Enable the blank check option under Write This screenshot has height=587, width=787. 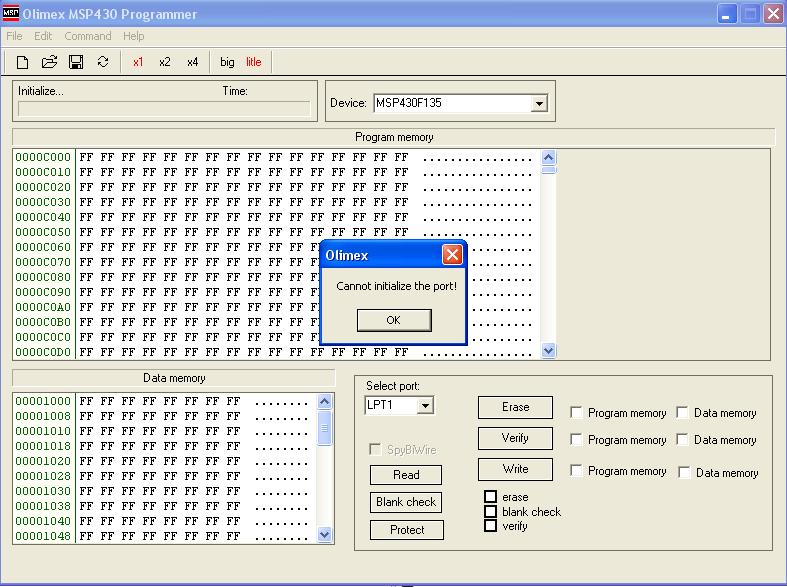click(490, 511)
